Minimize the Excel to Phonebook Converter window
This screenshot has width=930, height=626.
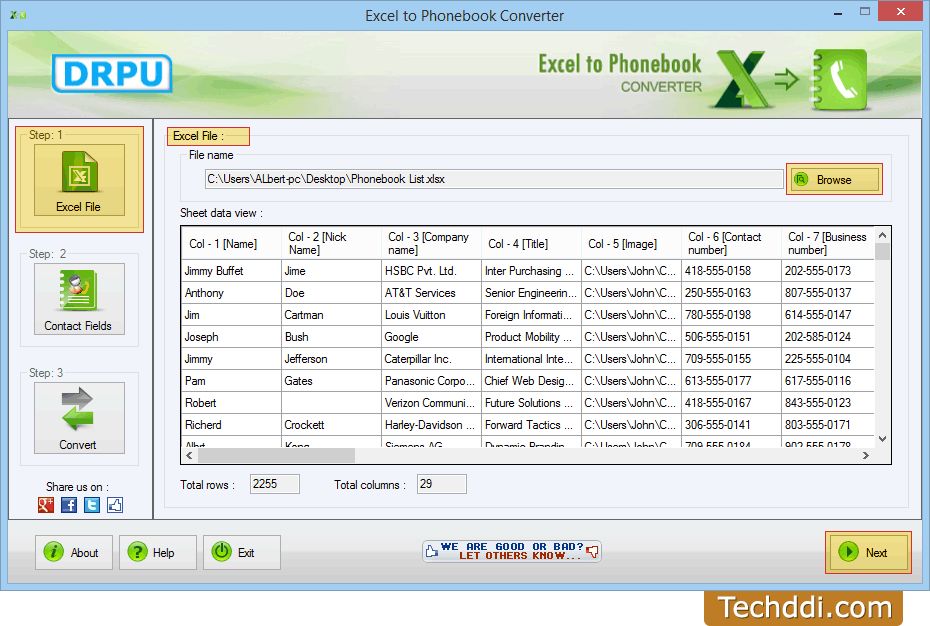[x=838, y=12]
